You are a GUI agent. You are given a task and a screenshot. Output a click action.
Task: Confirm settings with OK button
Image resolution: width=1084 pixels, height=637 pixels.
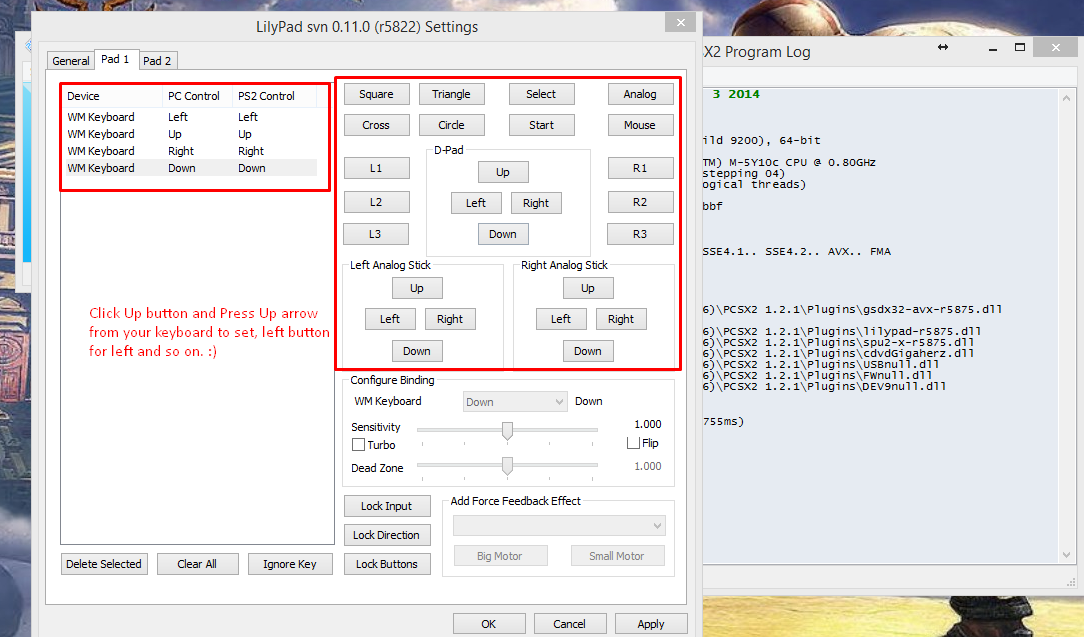tap(489, 624)
